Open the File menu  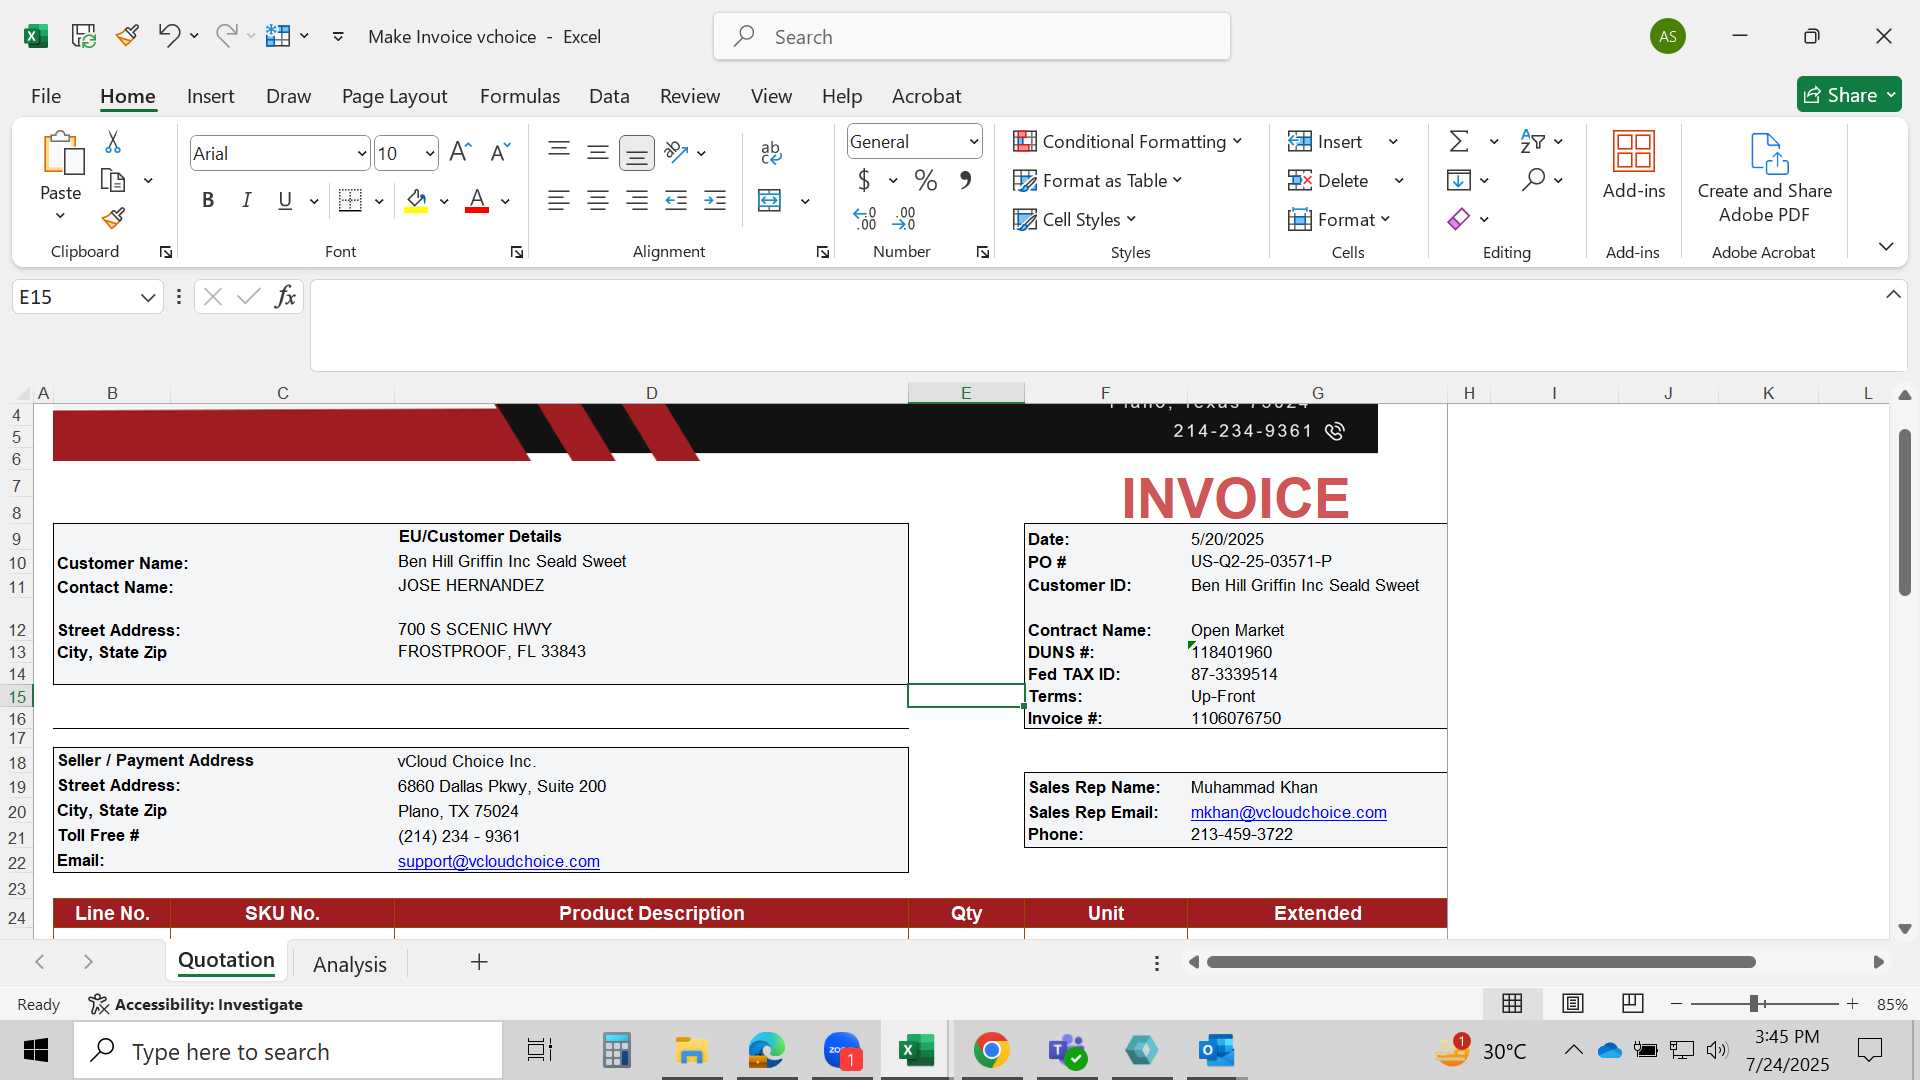46,96
